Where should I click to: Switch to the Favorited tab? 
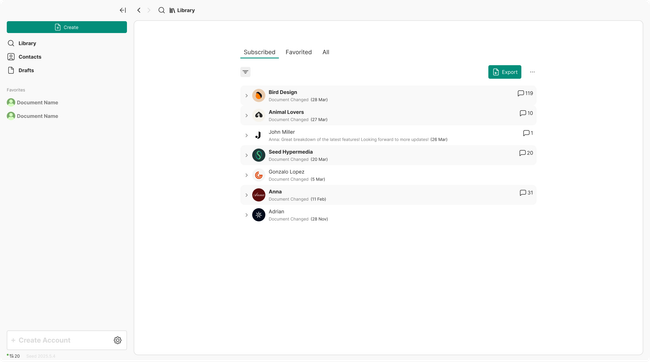coord(298,52)
